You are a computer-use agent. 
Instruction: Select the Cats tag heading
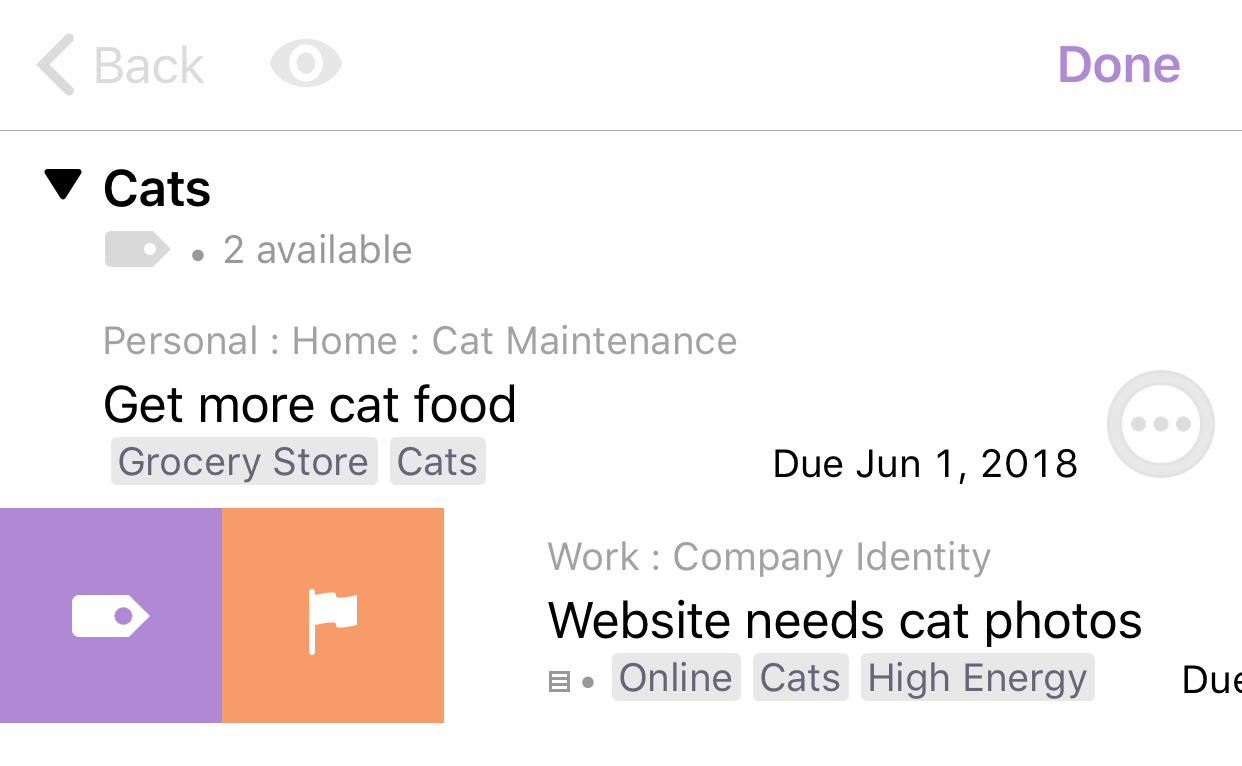(x=157, y=188)
